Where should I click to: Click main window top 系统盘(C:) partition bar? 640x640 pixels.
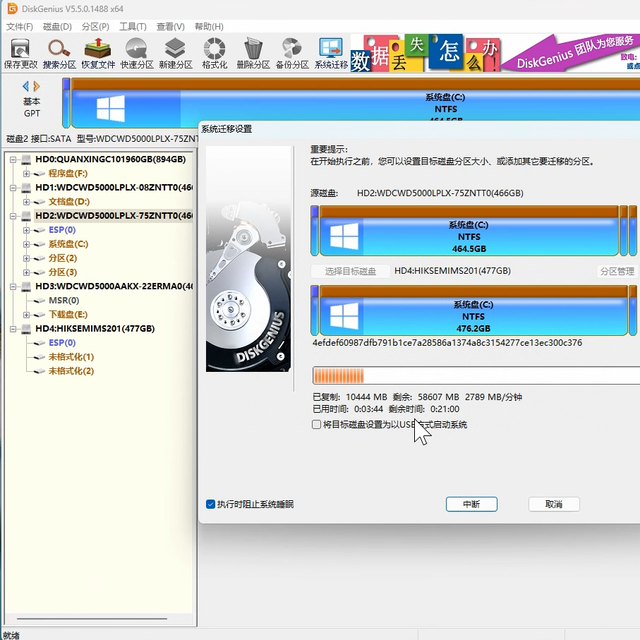pyautogui.click(x=355, y=103)
